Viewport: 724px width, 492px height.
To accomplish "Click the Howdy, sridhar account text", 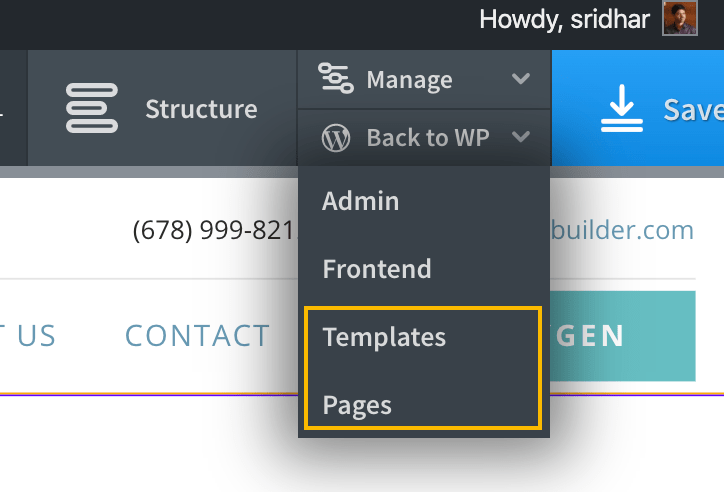I will tap(564, 19).
